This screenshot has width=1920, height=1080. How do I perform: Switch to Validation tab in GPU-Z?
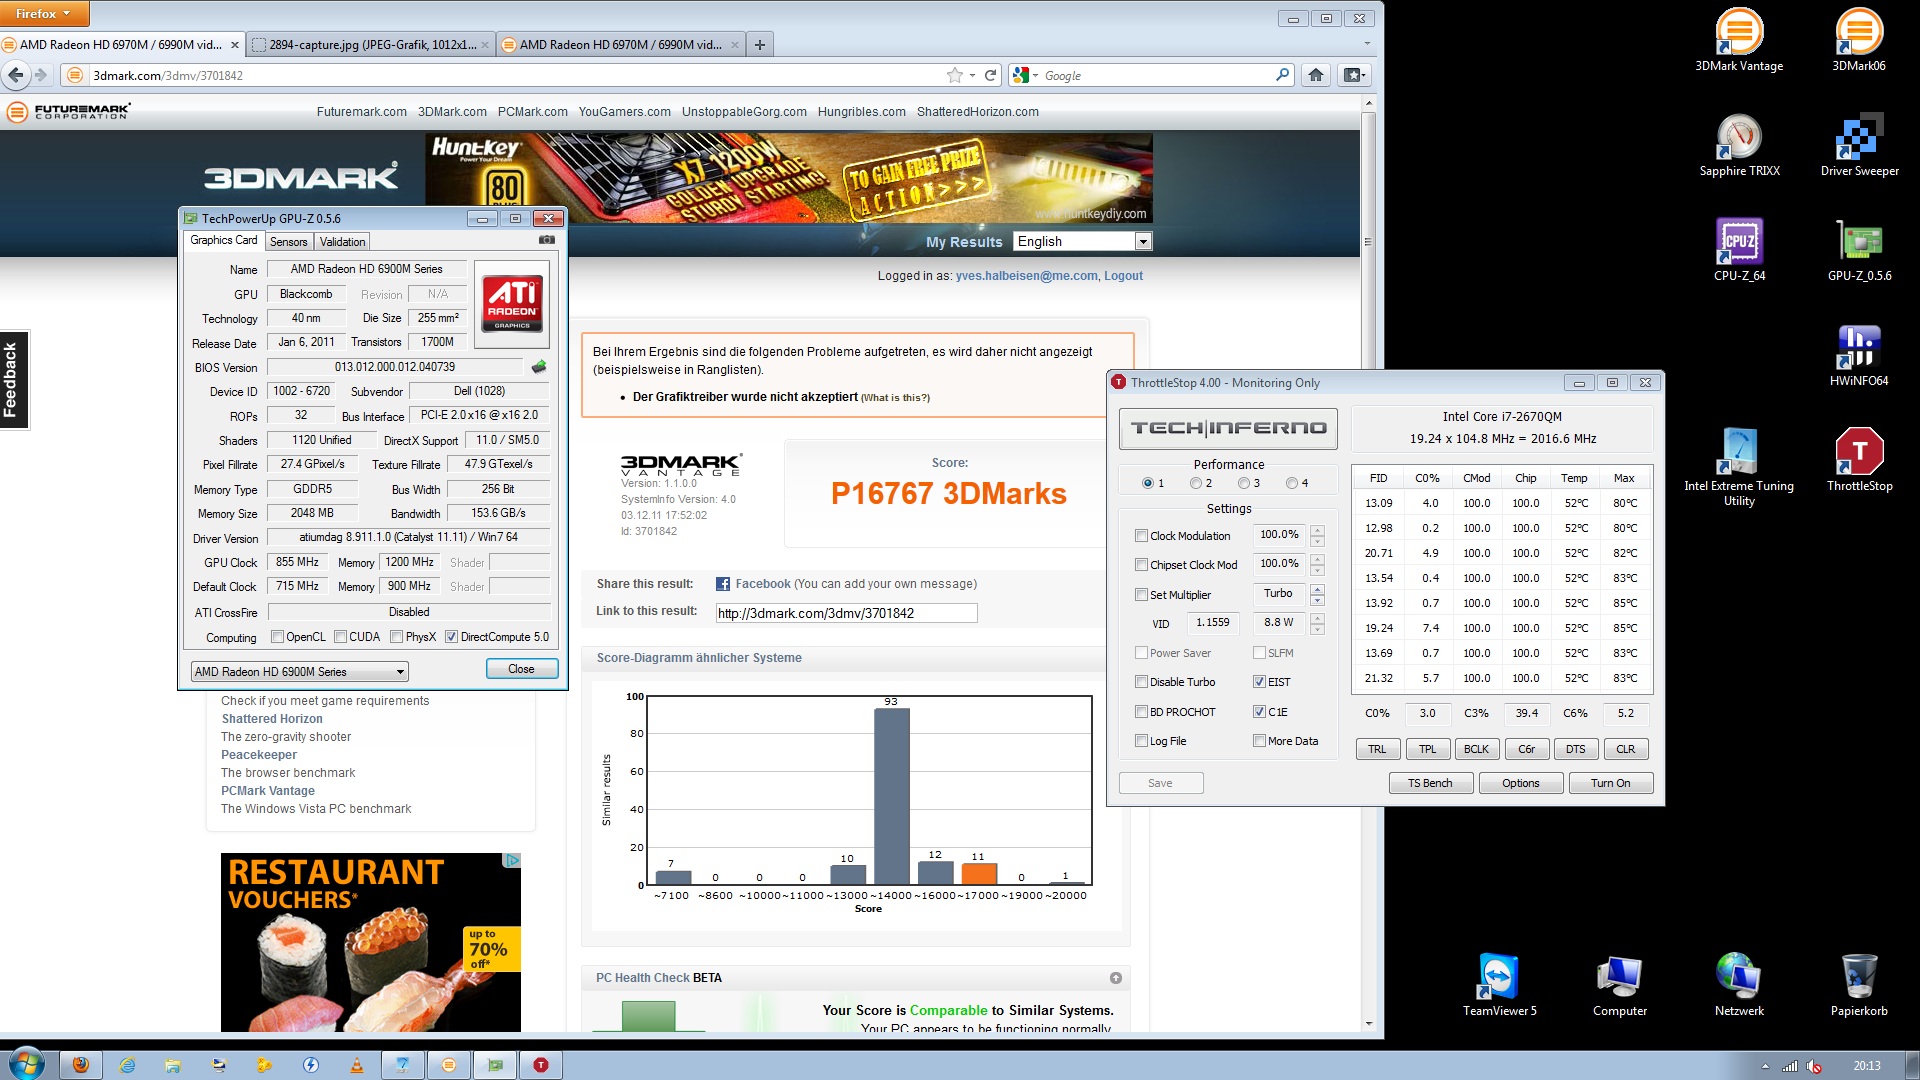(x=342, y=242)
